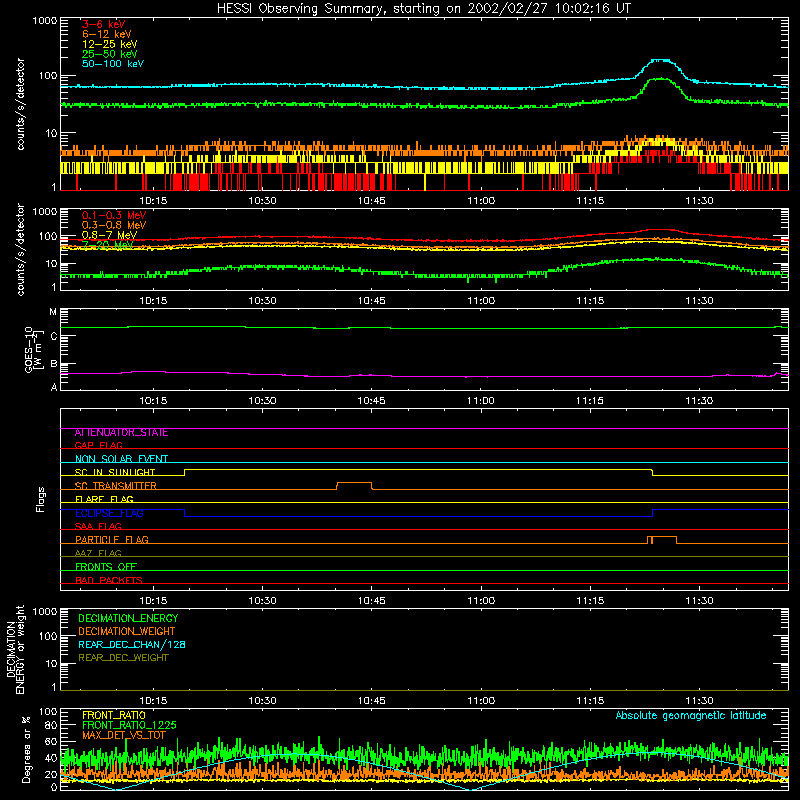Screen dimensions: 800x800
Task: Click the red BAD_PACKETS label
Action: (x=109, y=580)
